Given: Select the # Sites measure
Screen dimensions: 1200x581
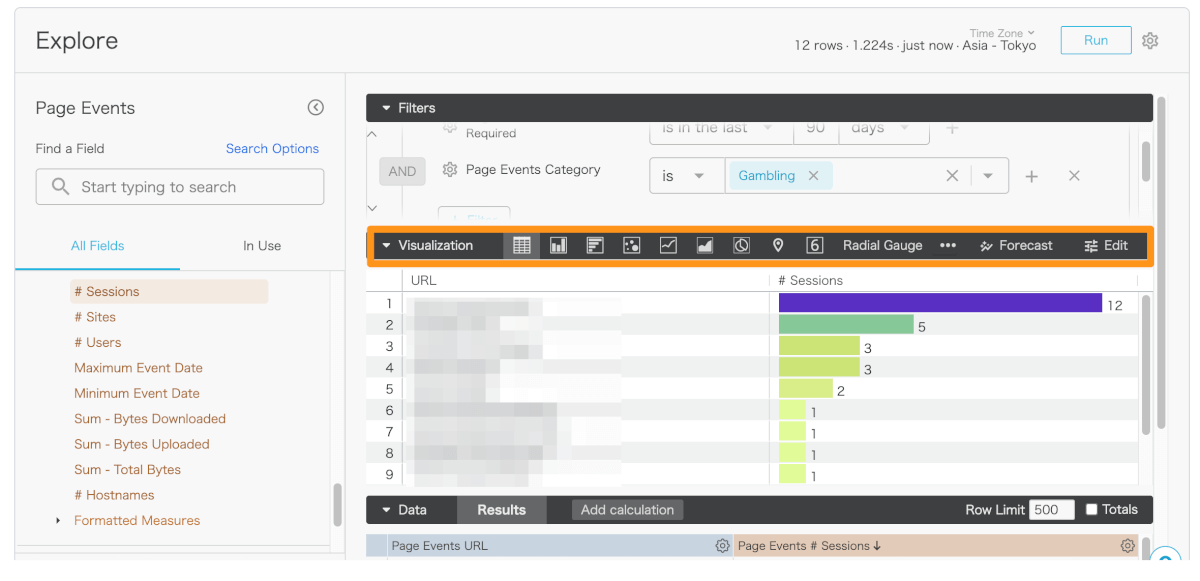Looking at the screenshot, I should click(95, 317).
